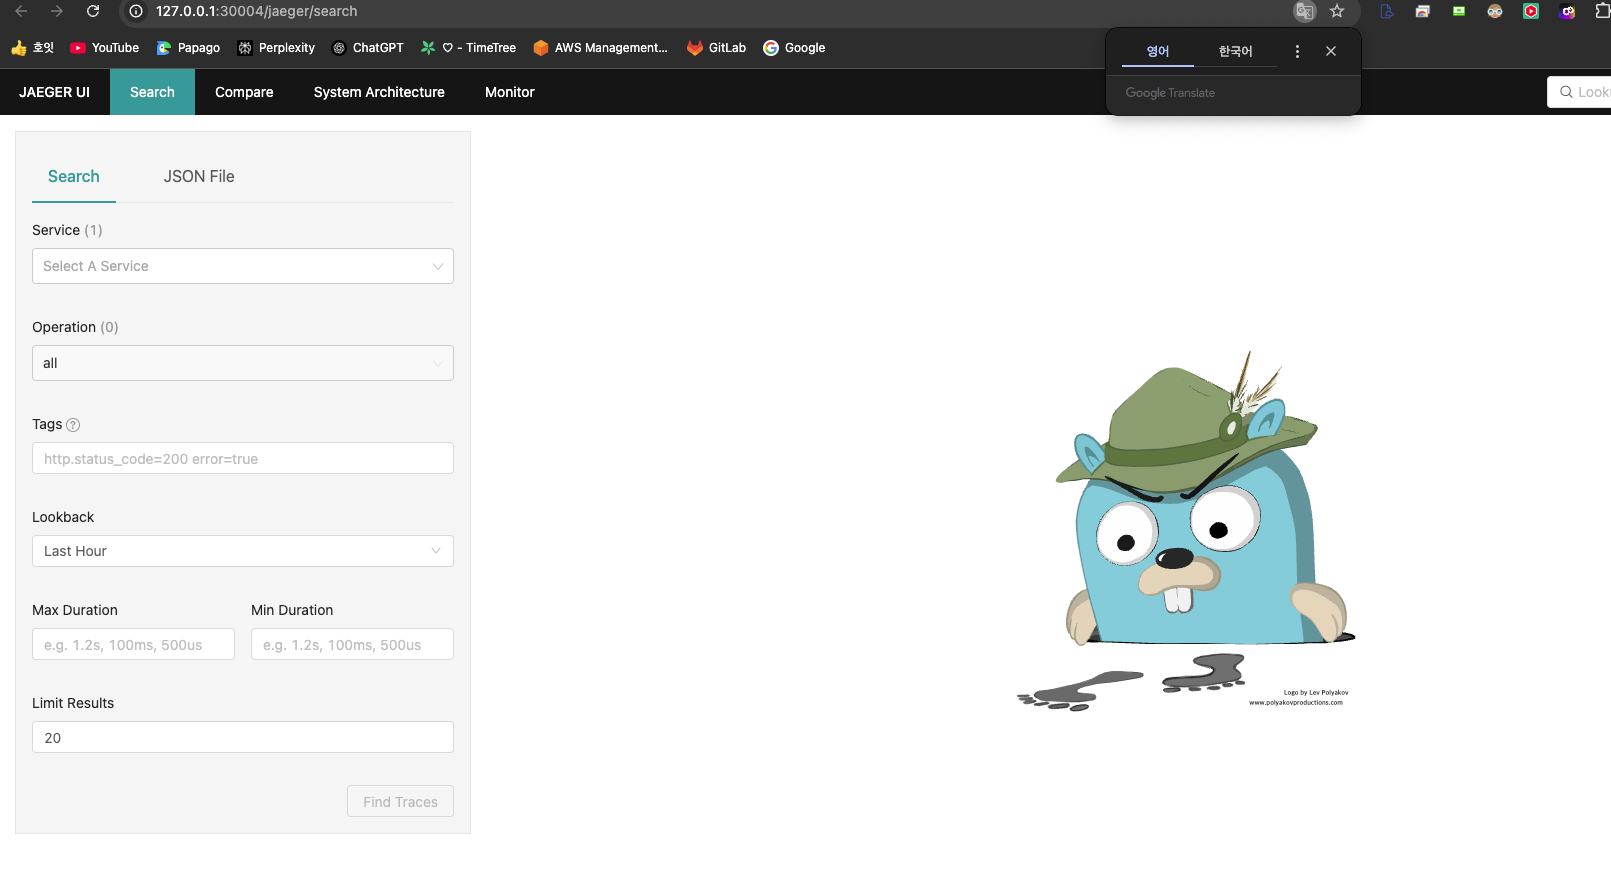The width and height of the screenshot is (1611, 880).
Task: Open Search in the Jaeger top navigation
Action: [152, 92]
